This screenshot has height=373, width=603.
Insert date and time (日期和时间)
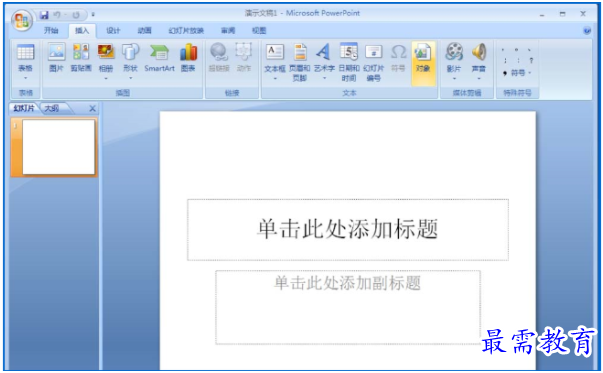(349, 62)
